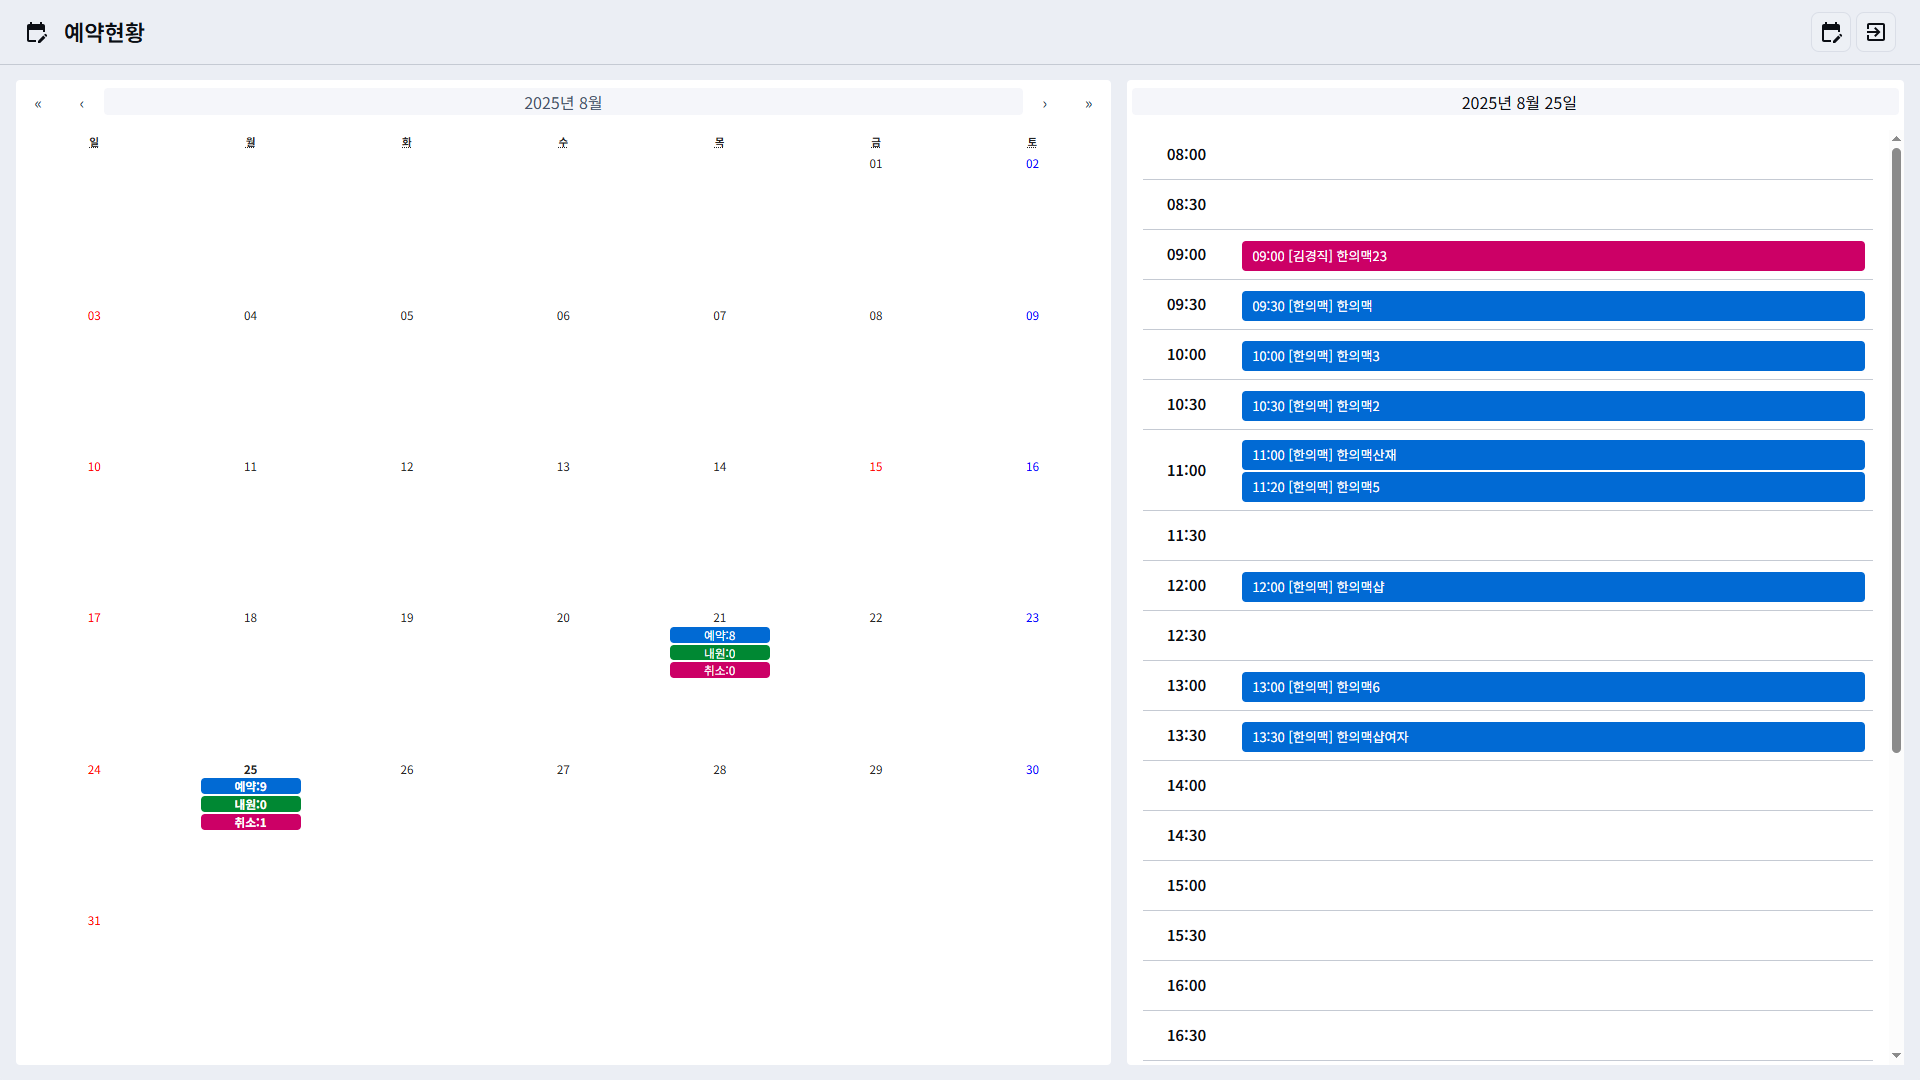This screenshot has height=1080, width=1920.
Task: Select August 21 on the calendar
Action: tap(719, 618)
